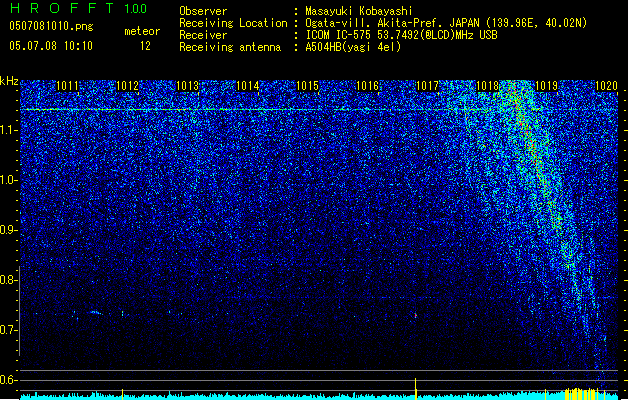
Task: Click the tall yellow power spike near 1017
Action: pyautogui.click(x=416, y=388)
